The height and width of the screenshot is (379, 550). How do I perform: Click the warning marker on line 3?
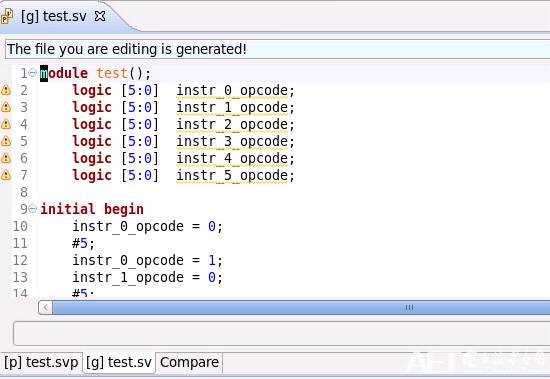pos(6,107)
